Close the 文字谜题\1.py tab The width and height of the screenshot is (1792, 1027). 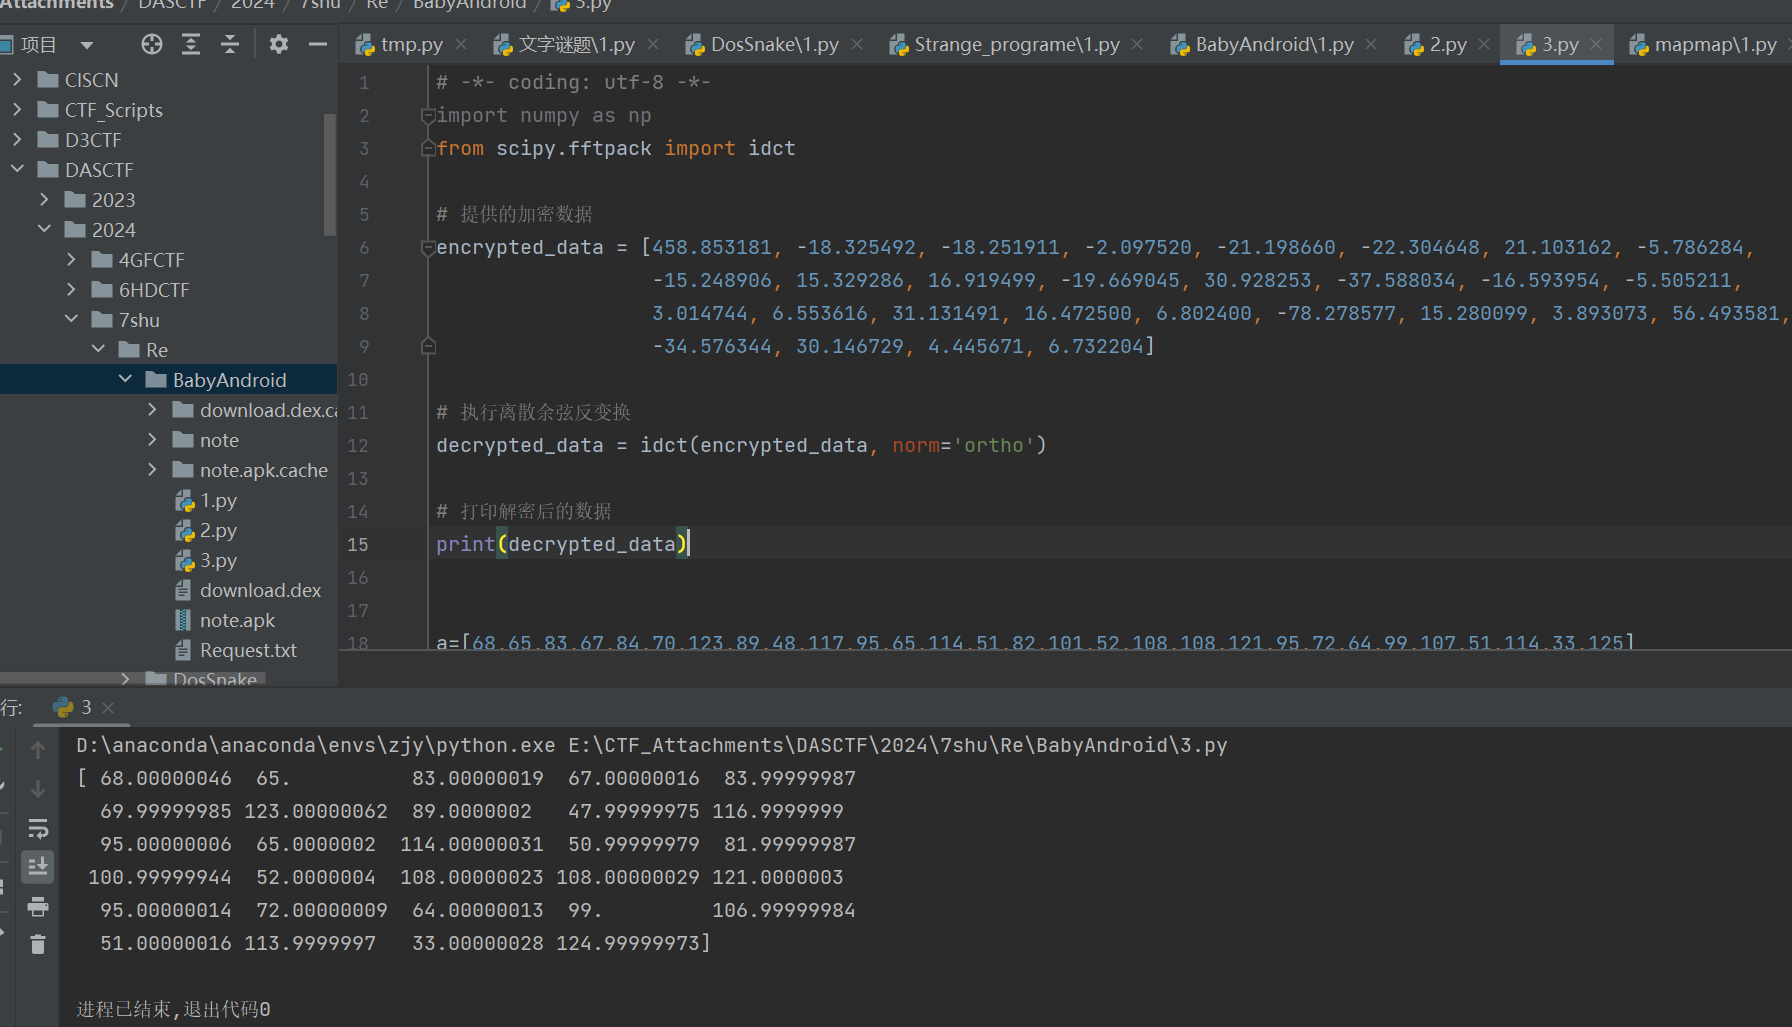653,44
